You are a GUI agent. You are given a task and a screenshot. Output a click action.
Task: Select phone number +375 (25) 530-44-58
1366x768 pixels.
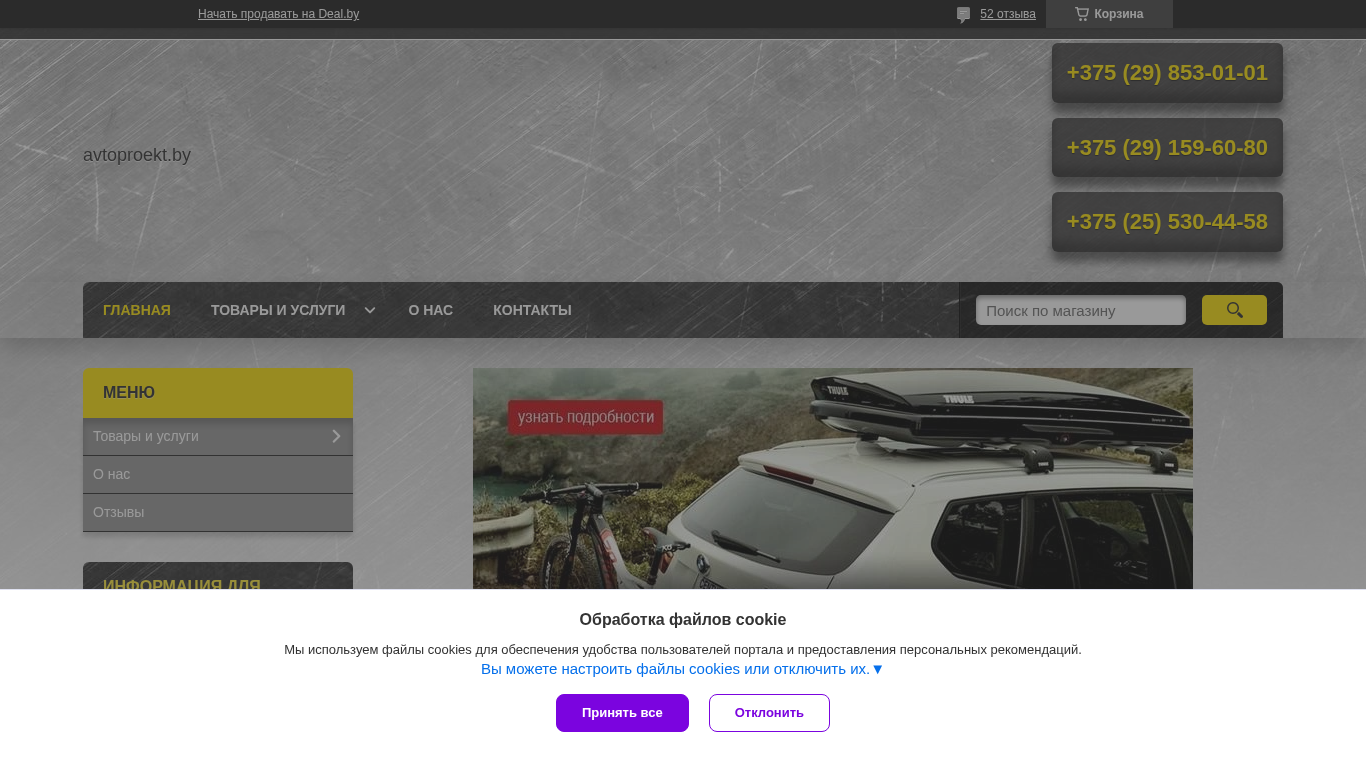pos(1167,222)
